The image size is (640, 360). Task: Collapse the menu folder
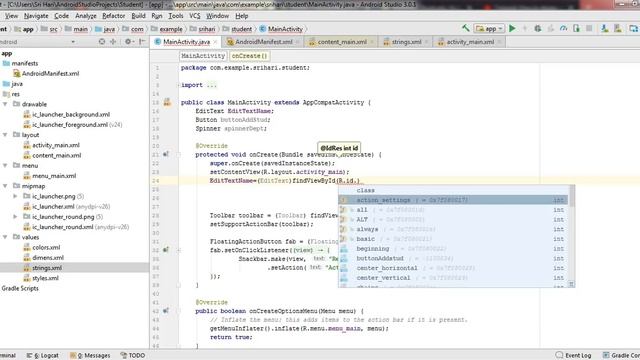5,165
